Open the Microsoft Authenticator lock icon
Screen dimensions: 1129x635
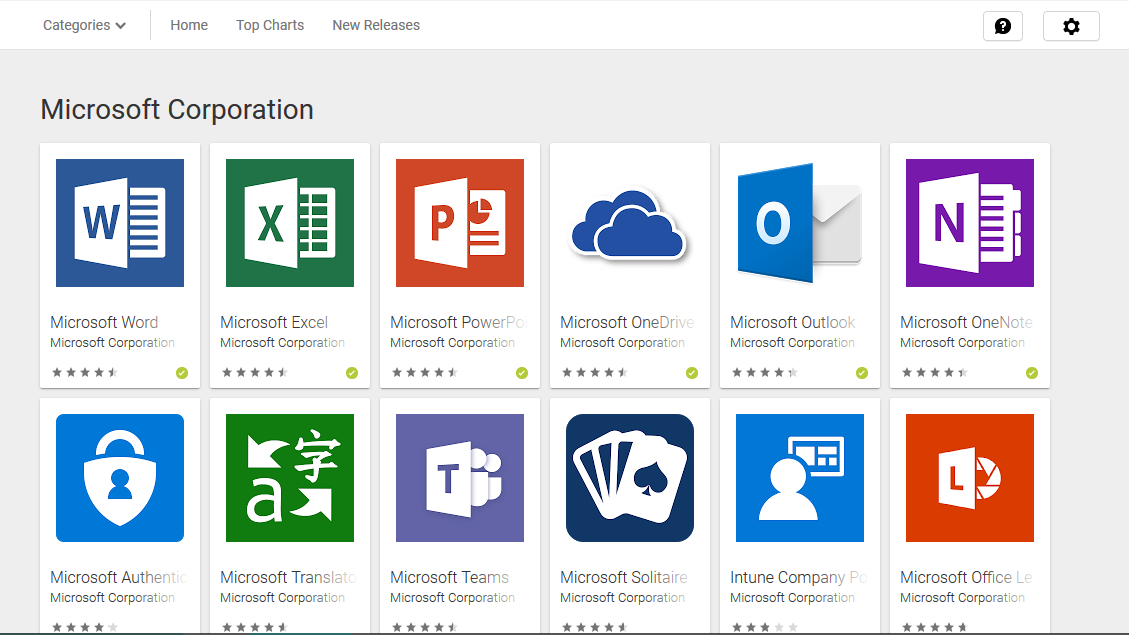pos(120,477)
